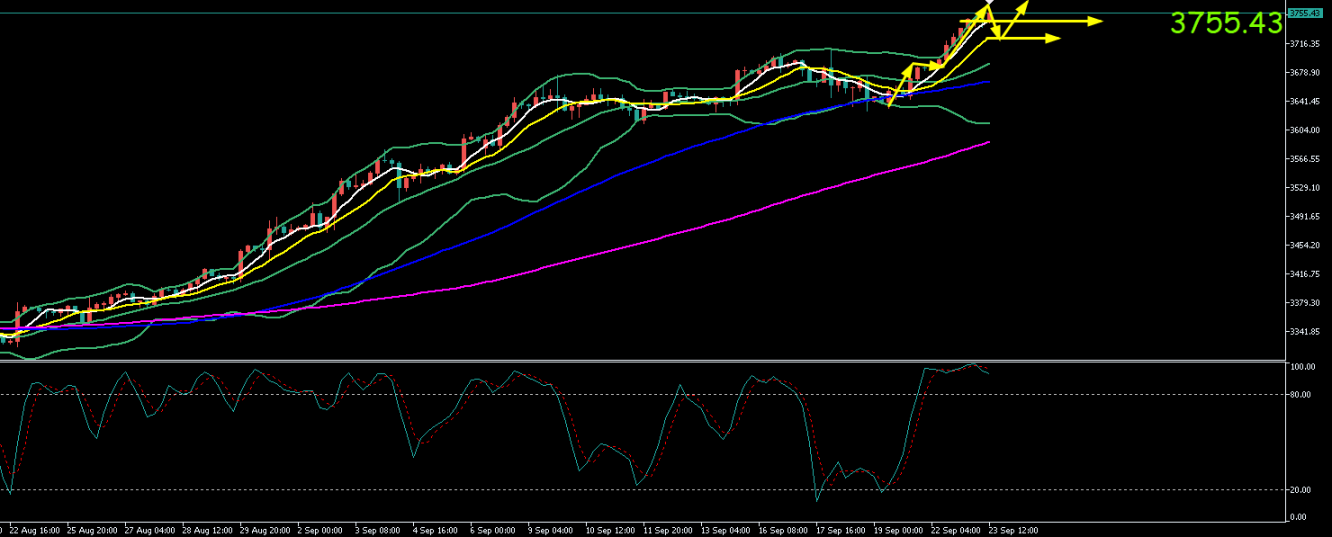Click the 3716.35 price axis label
The width and height of the screenshot is (1332, 537).
coord(1304,44)
